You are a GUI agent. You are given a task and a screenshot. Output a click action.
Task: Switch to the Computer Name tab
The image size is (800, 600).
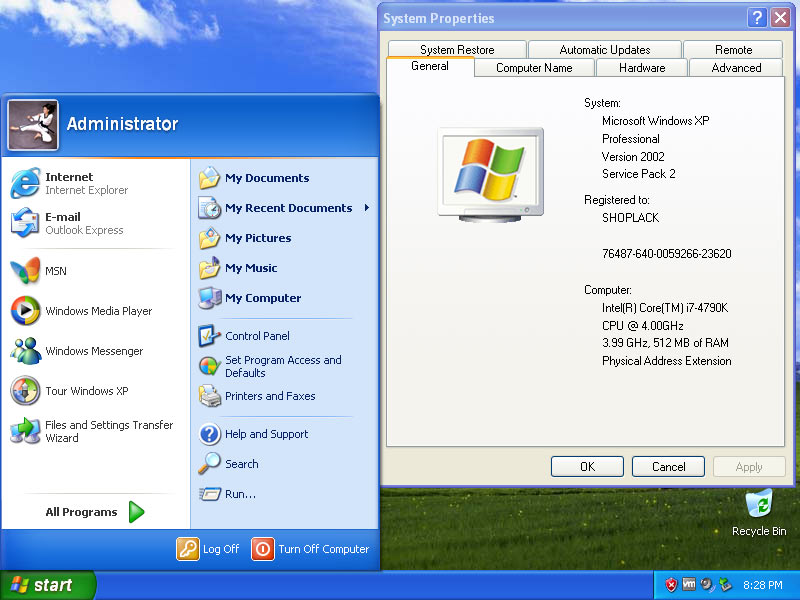pos(534,68)
